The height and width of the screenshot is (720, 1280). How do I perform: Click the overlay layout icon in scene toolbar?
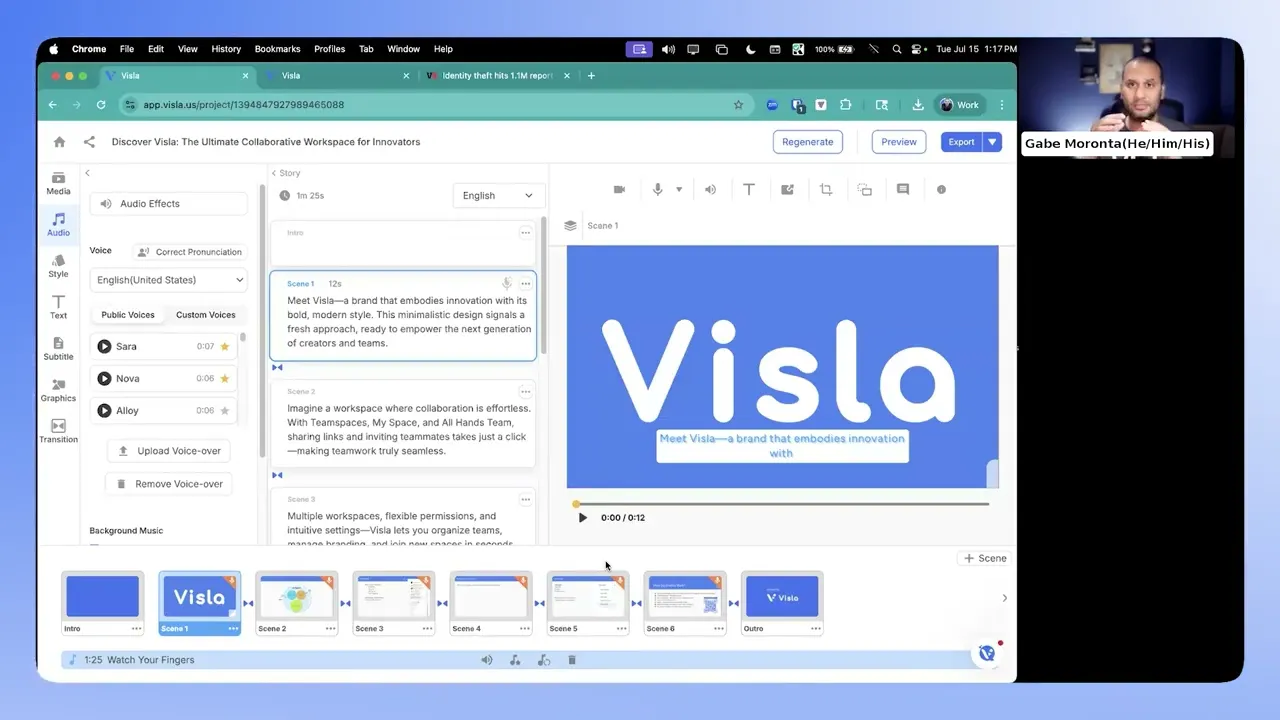click(865, 189)
